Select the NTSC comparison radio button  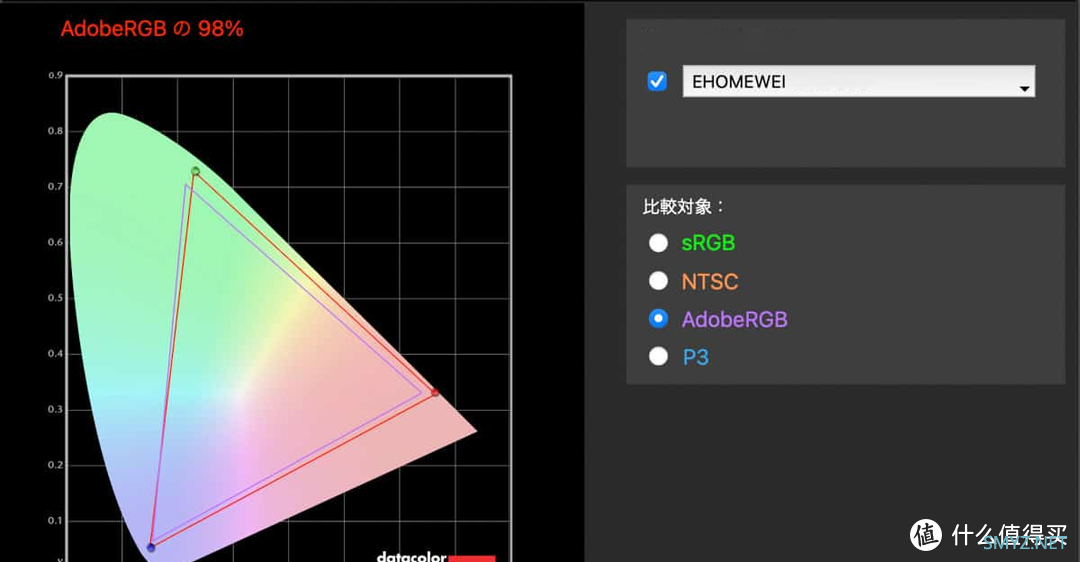click(x=658, y=280)
